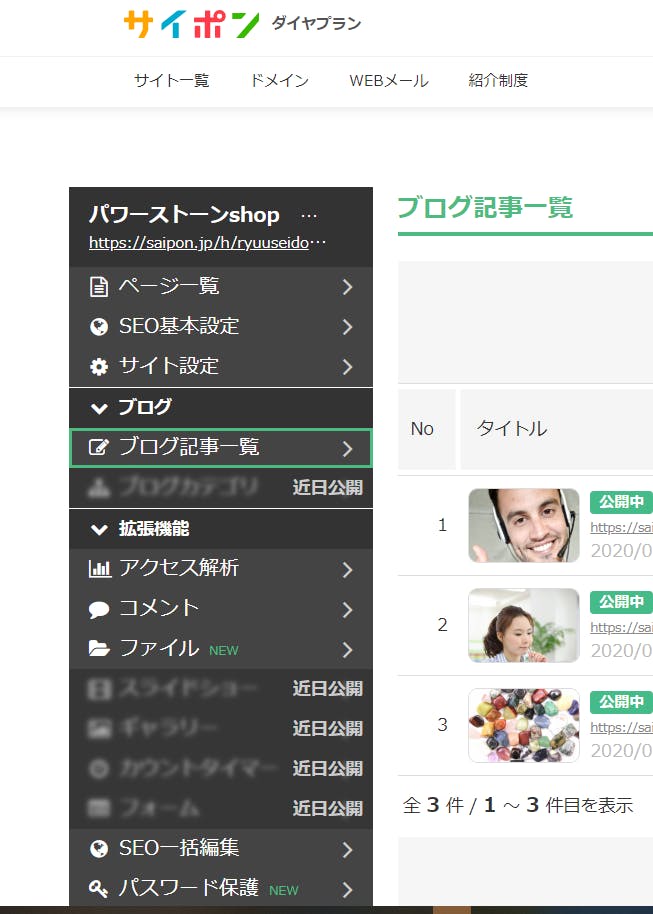
Task: Click the blurred ブログカテゴリ icon
Action: coord(99,488)
